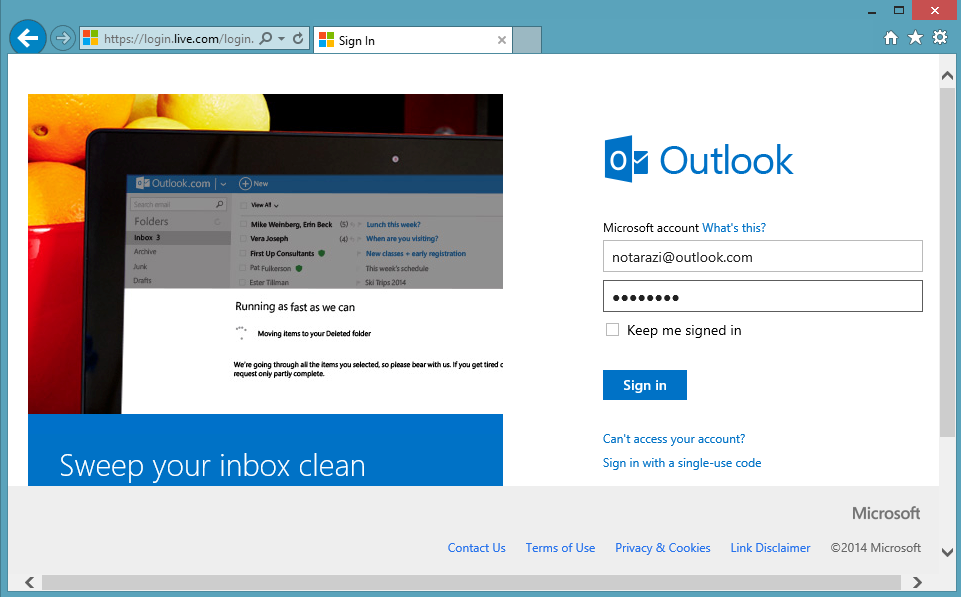
Task: Open Terms of Use footer link
Action: pyautogui.click(x=560, y=548)
